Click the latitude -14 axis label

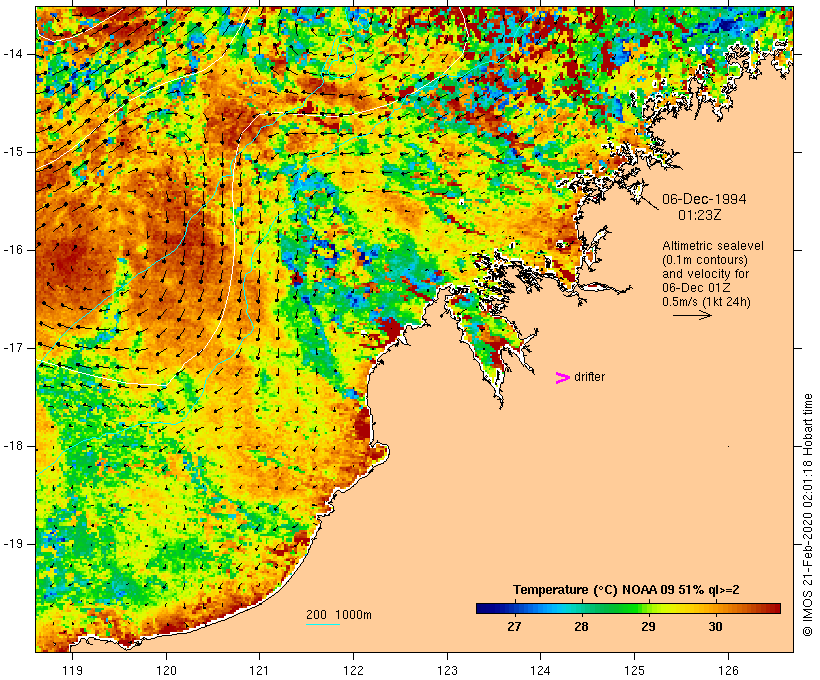(x=16, y=53)
